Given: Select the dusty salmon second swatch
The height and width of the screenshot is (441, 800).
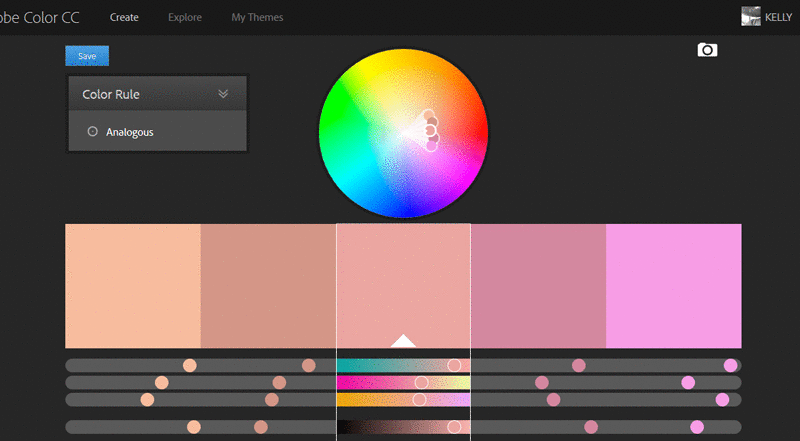Looking at the screenshot, I should pos(268,286).
